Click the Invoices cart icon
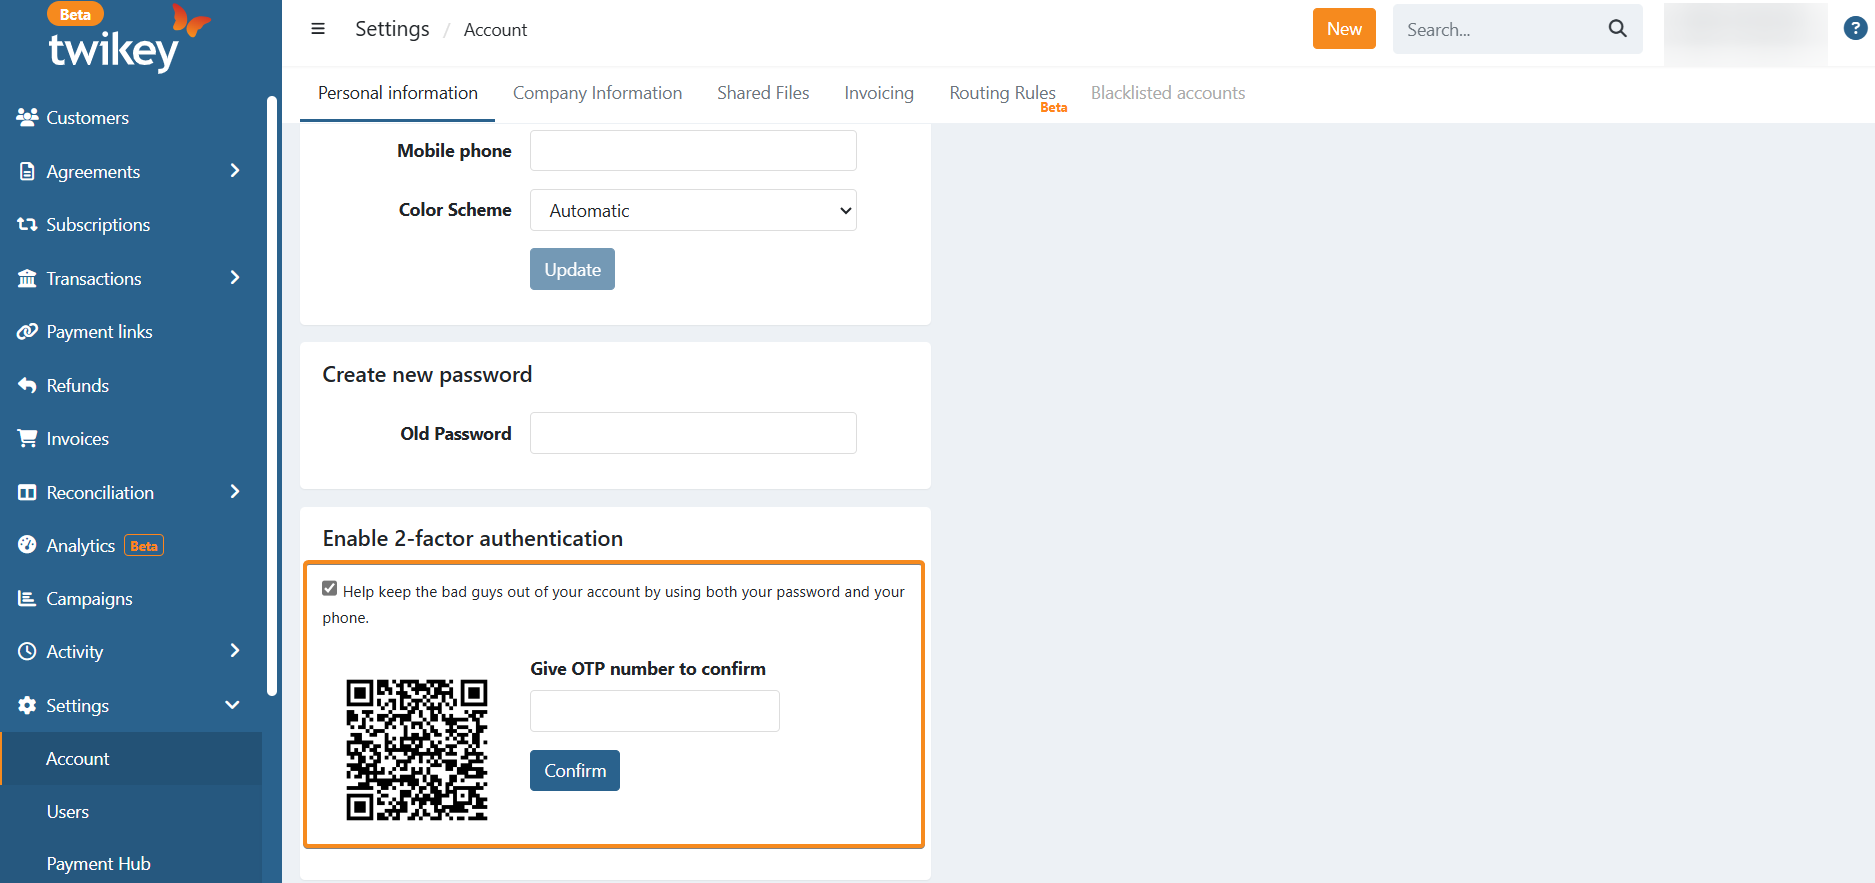 (x=27, y=439)
